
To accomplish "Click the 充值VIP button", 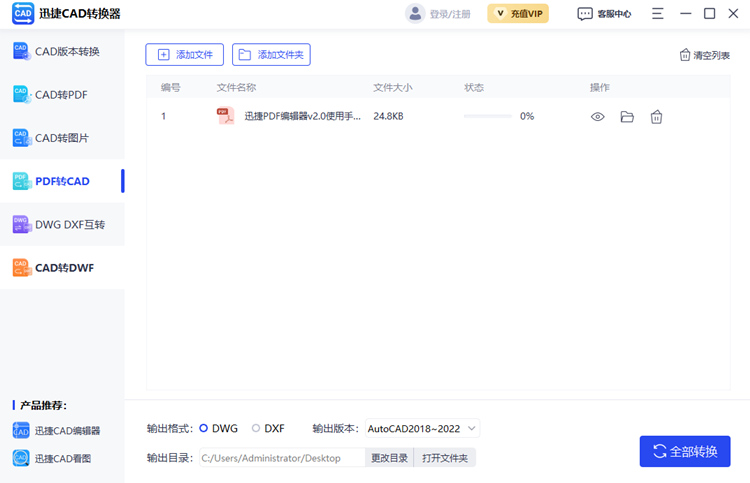I will (x=518, y=13).
